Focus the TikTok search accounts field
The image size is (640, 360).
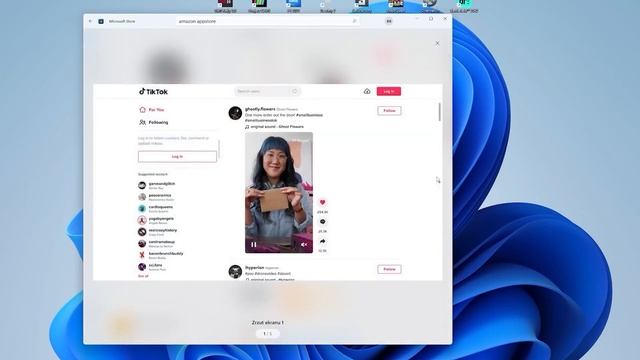[x=268, y=91]
